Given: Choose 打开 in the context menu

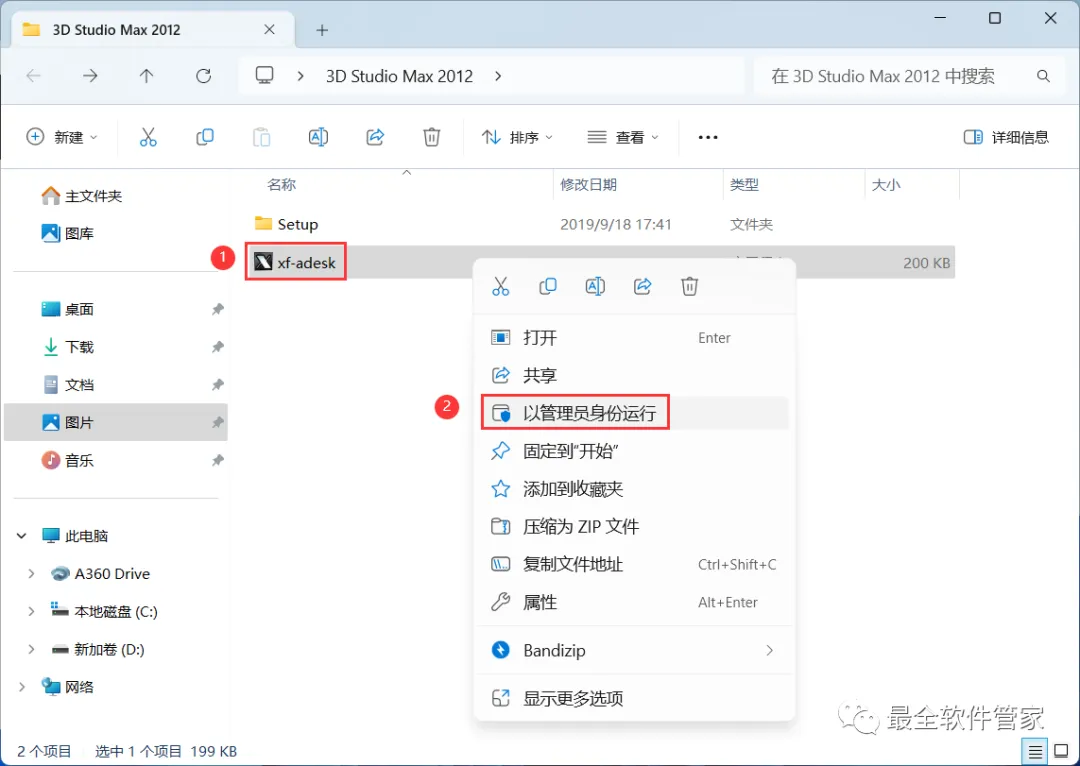Looking at the screenshot, I should (634, 338).
